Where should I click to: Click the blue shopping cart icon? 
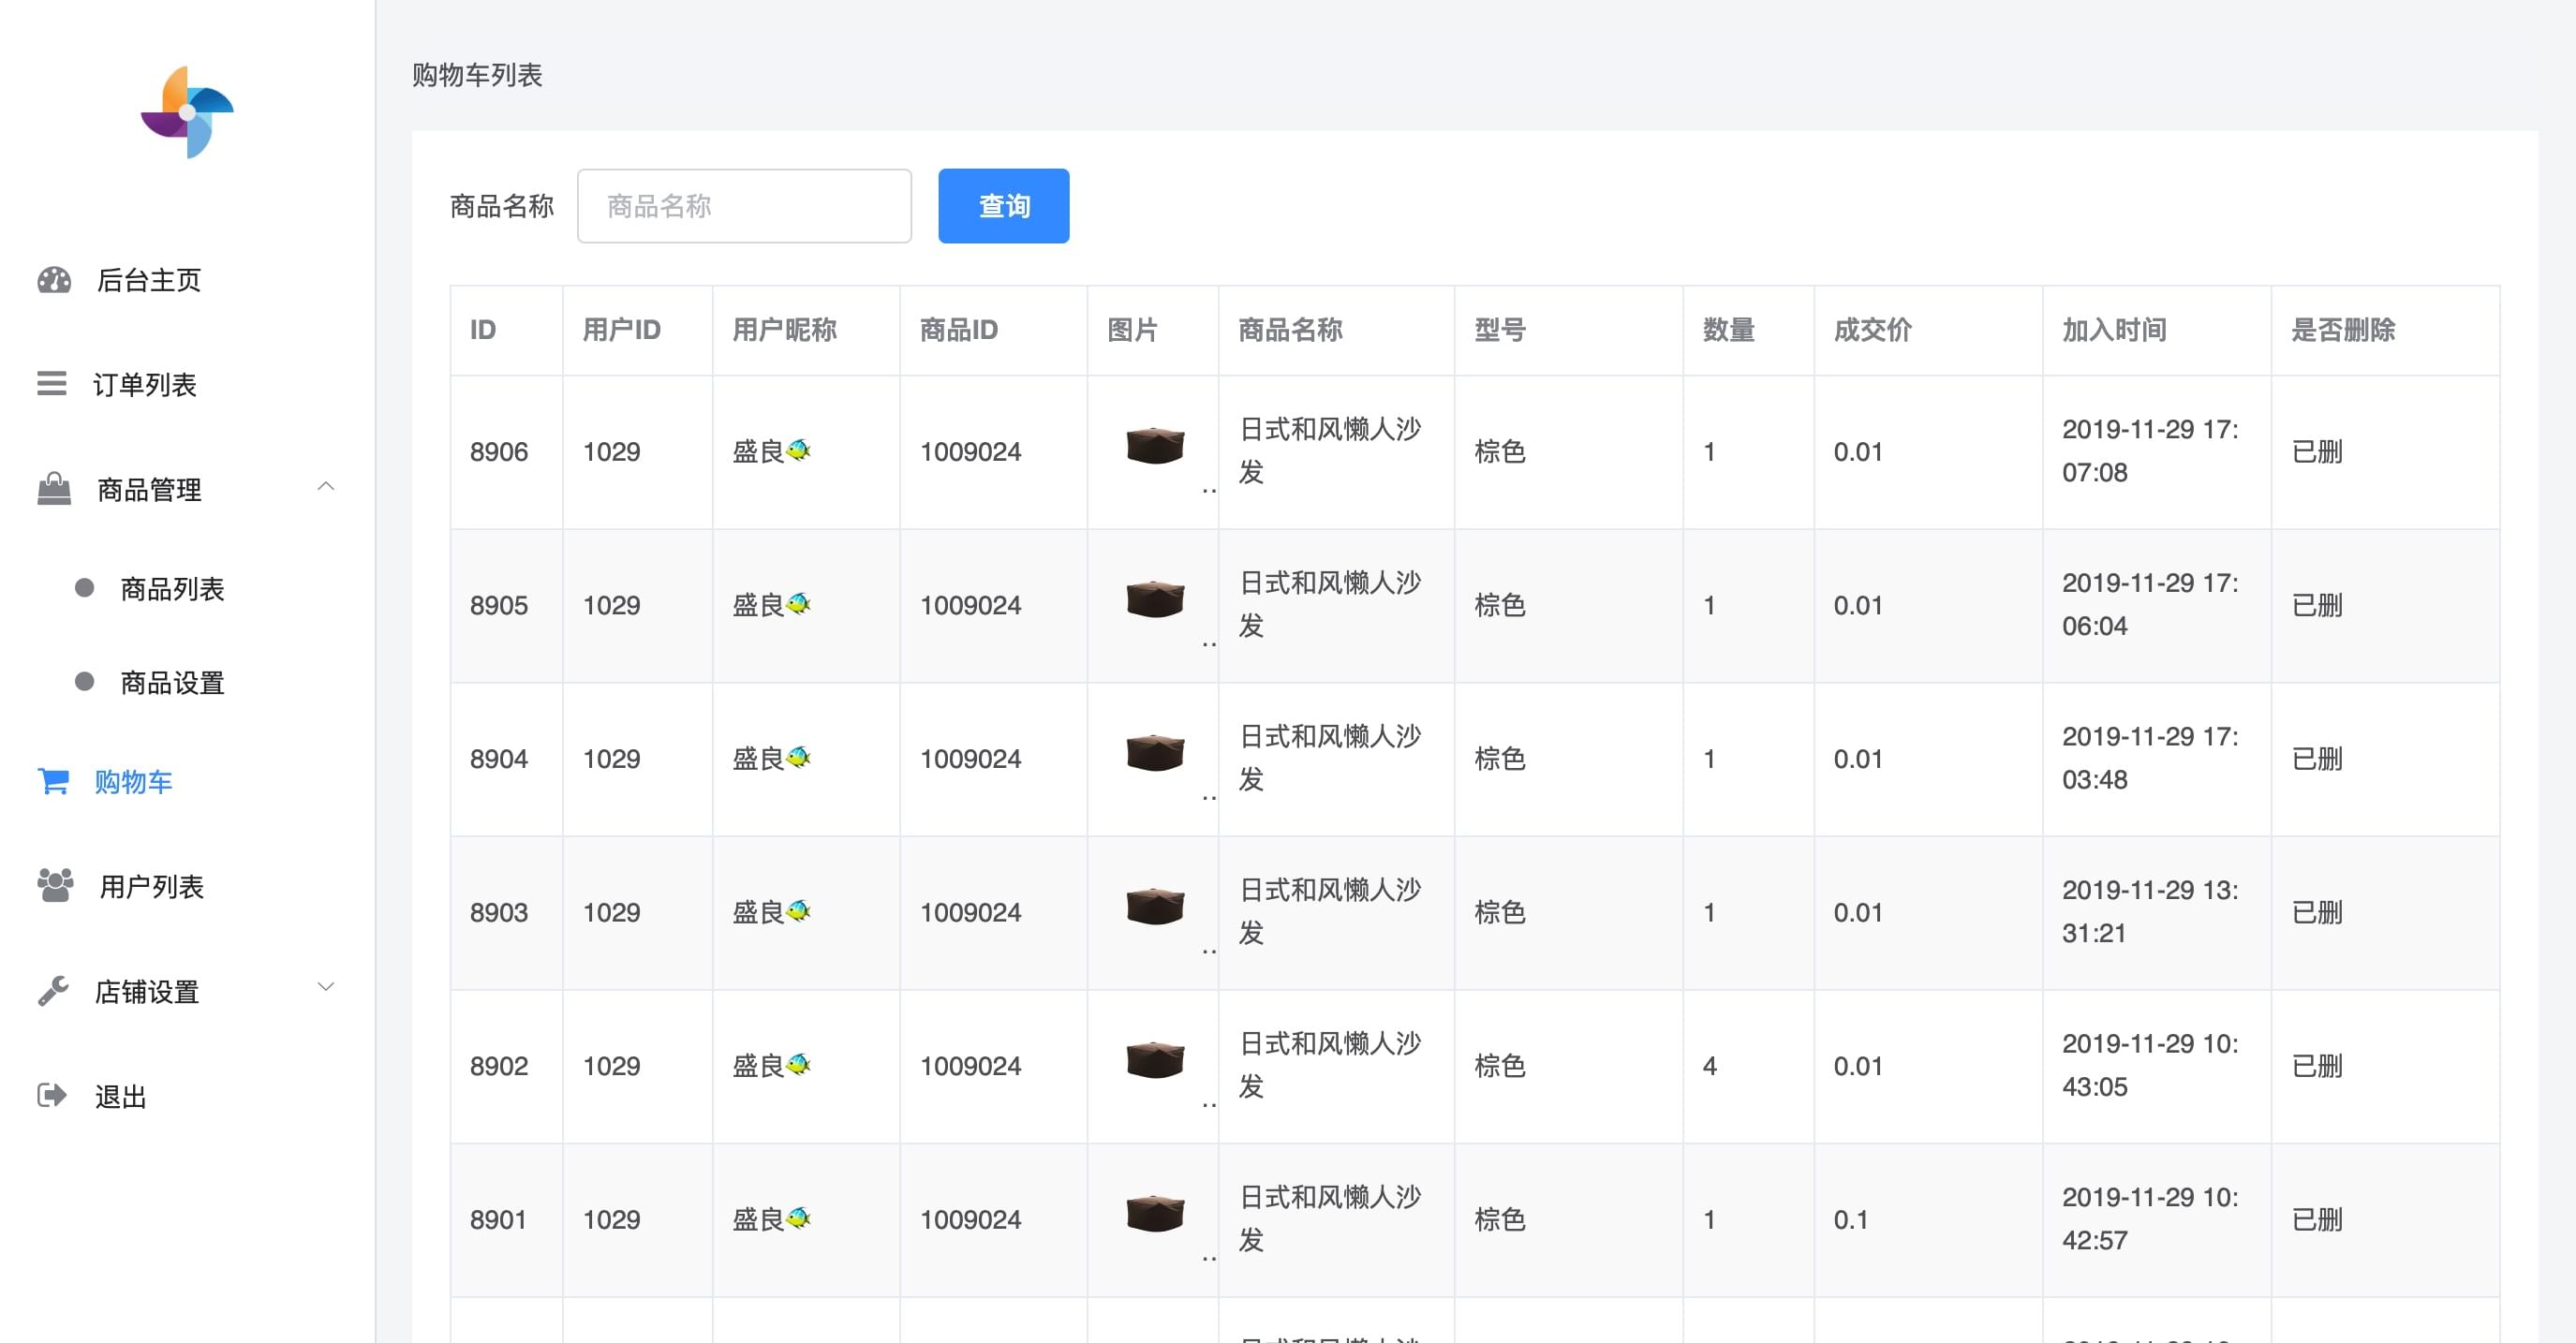[53, 781]
